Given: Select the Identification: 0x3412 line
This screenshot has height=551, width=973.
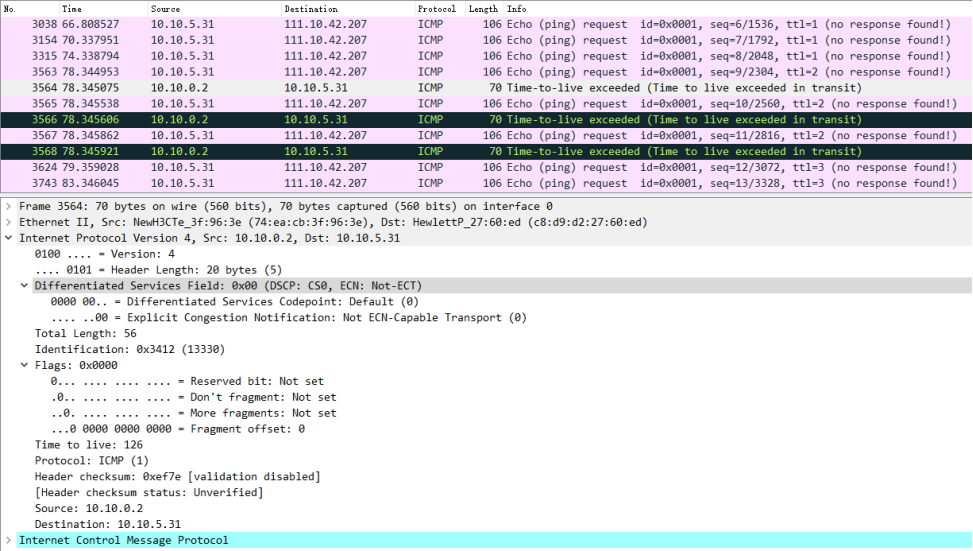Looking at the screenshot, I should (x=130, y=349).
